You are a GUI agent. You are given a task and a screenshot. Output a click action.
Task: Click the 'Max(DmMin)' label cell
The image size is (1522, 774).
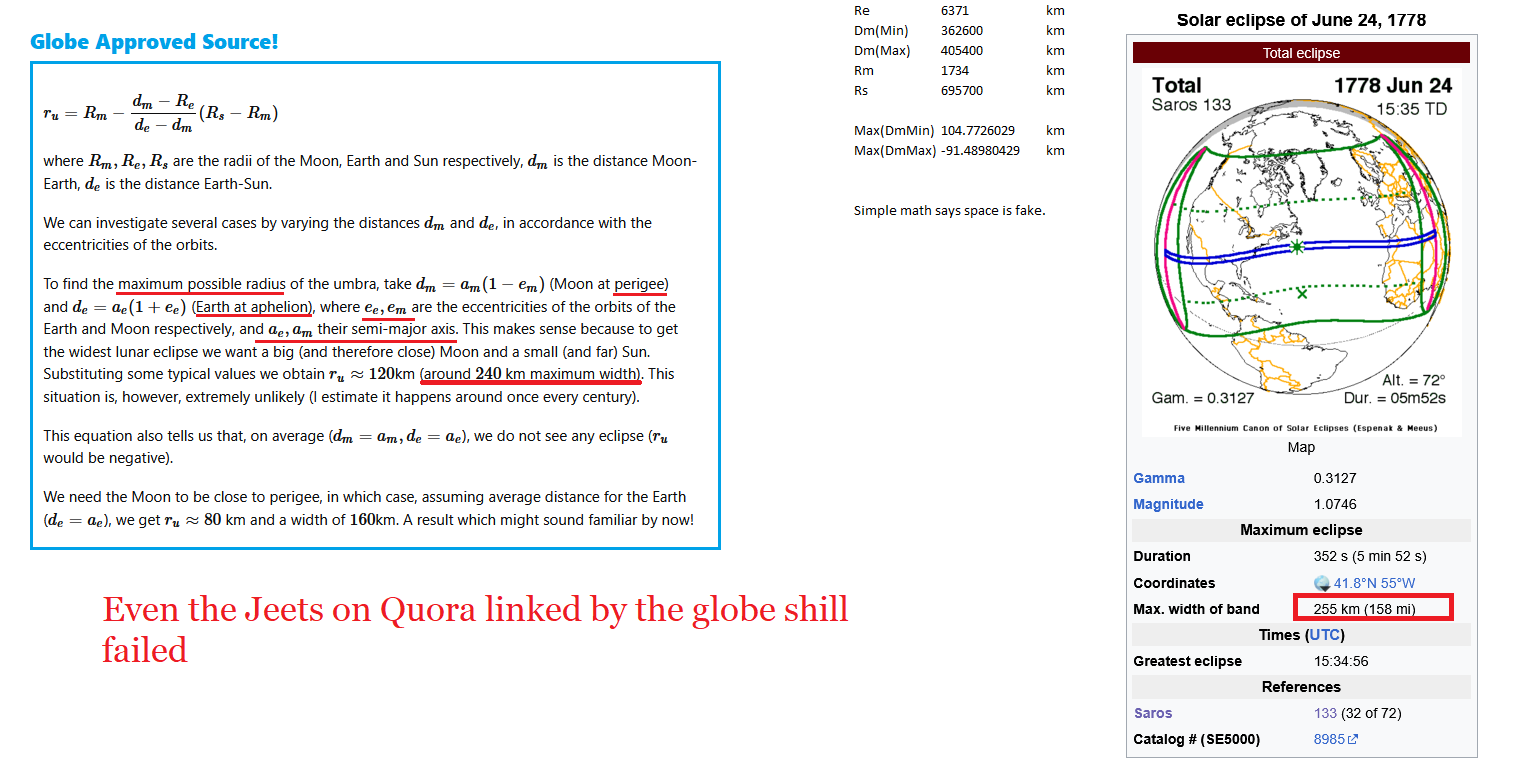[894, 131]
